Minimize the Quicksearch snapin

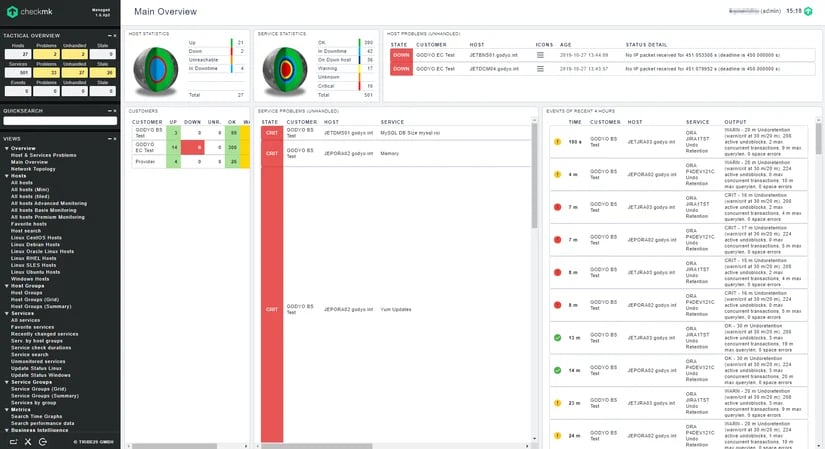click(x=109, y=111)
